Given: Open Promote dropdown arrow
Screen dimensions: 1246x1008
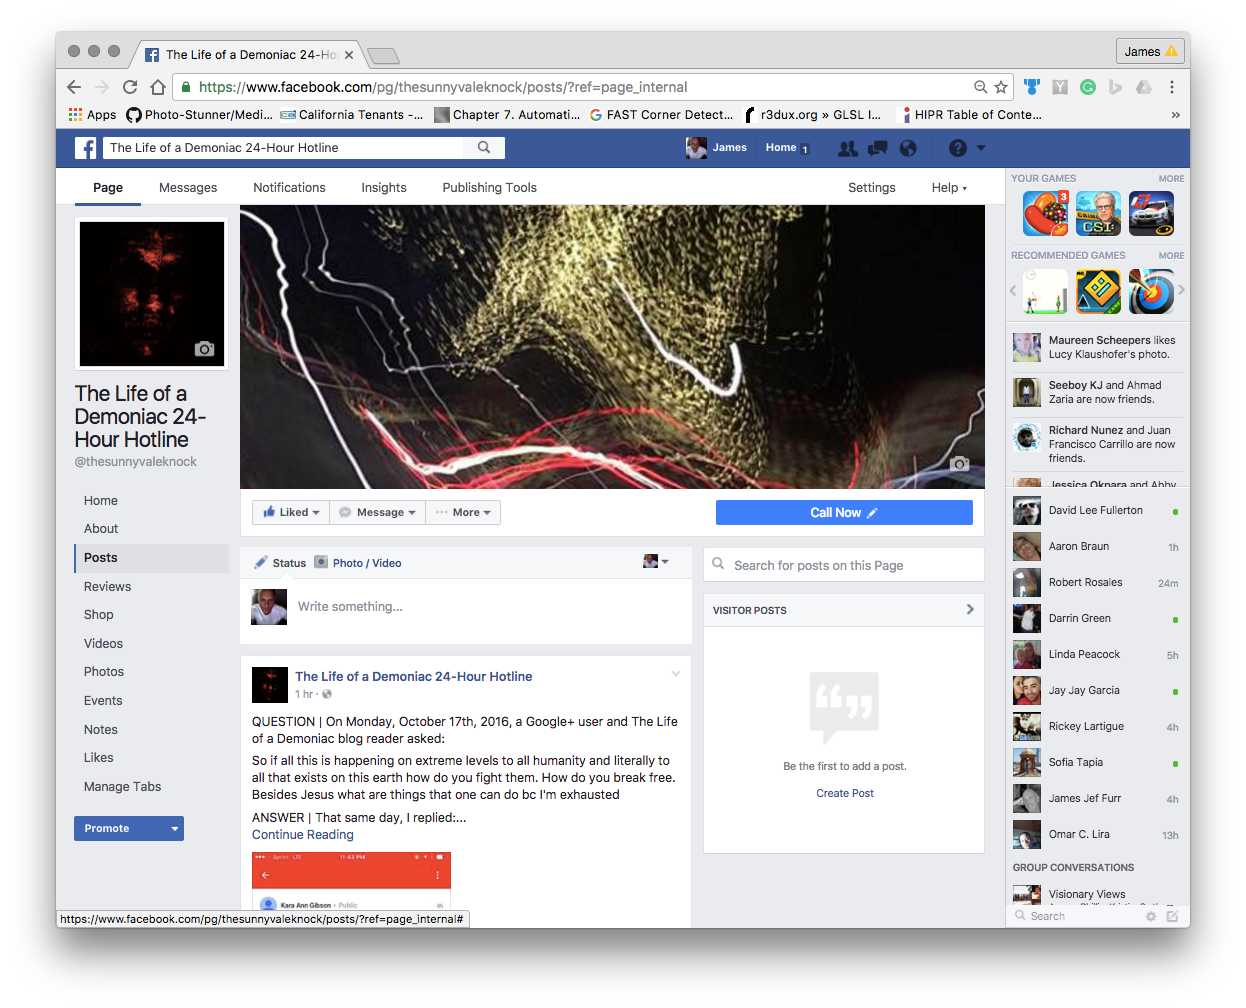Looking at the screenshot, I should 175,829.
